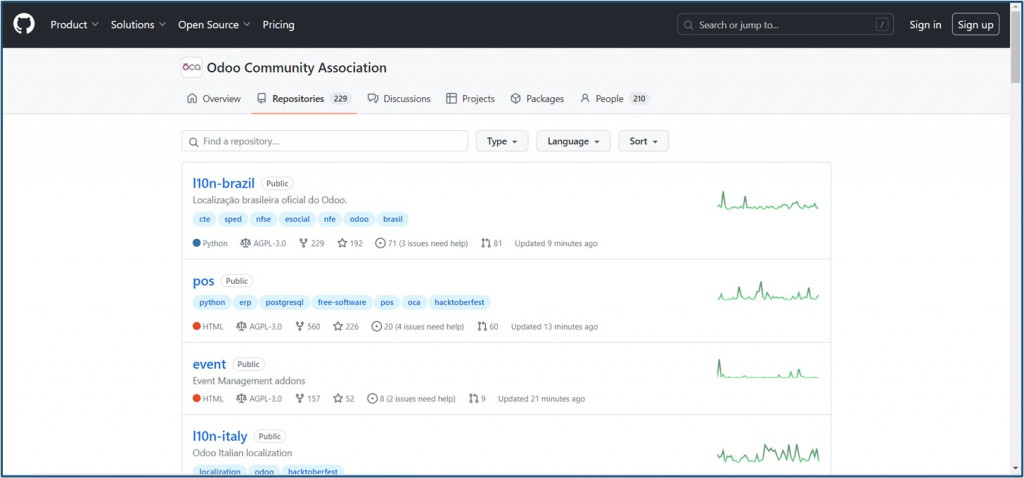1024x478 pixels.
Task: Click AGPL-3.0 license on pos
Action: (x=259, y=327)
